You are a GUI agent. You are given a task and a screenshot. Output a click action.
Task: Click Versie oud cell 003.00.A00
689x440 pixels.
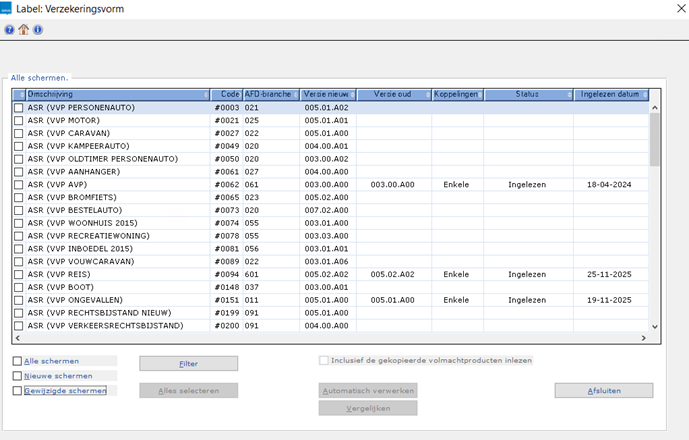coord(392,185)
